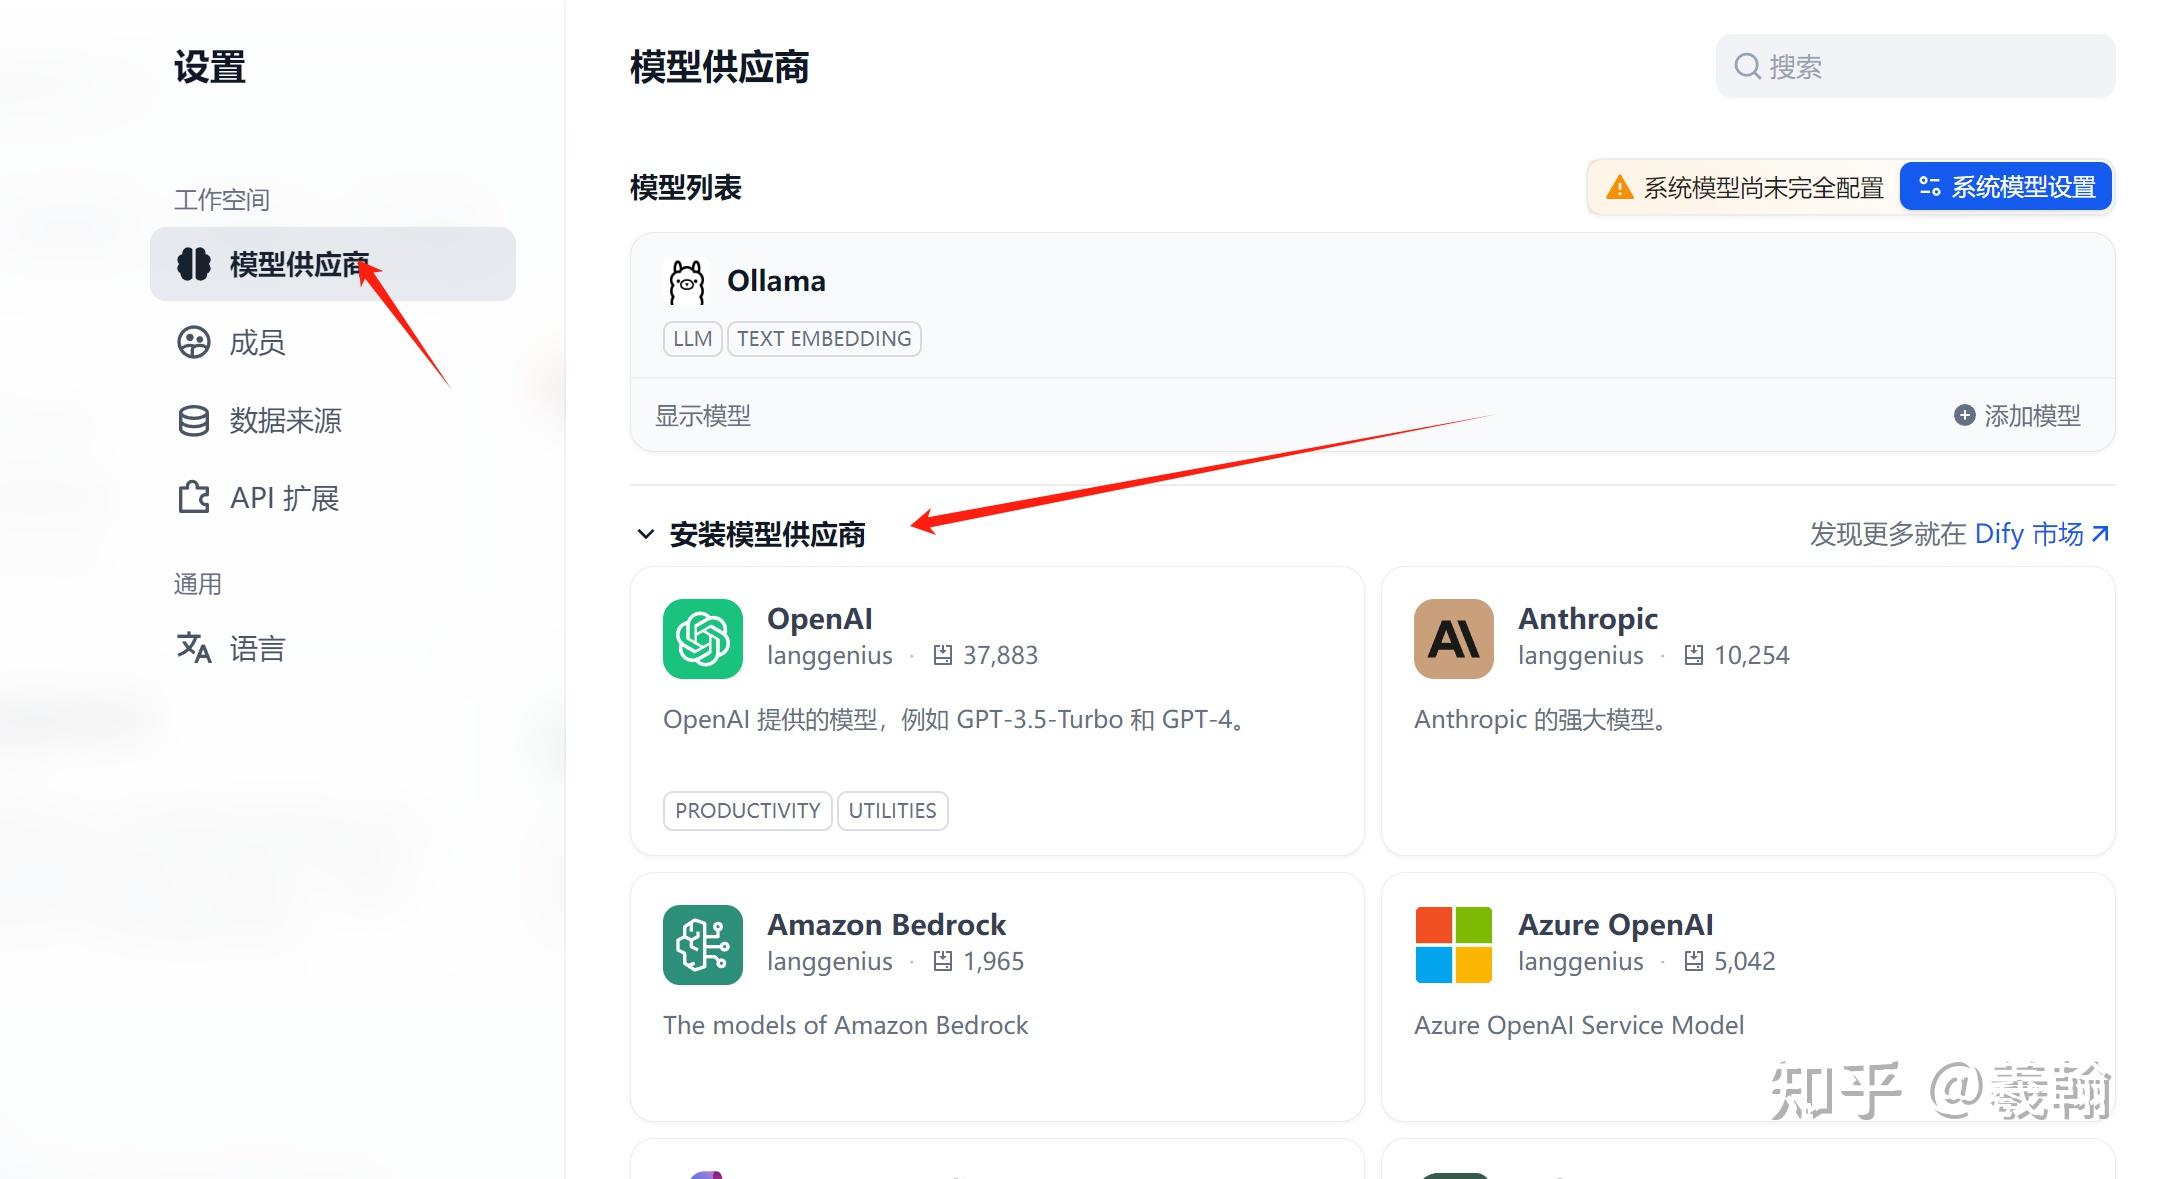Click the 模型列表 heading
Screen dimensions: 2167x1179
pos(686,188)
